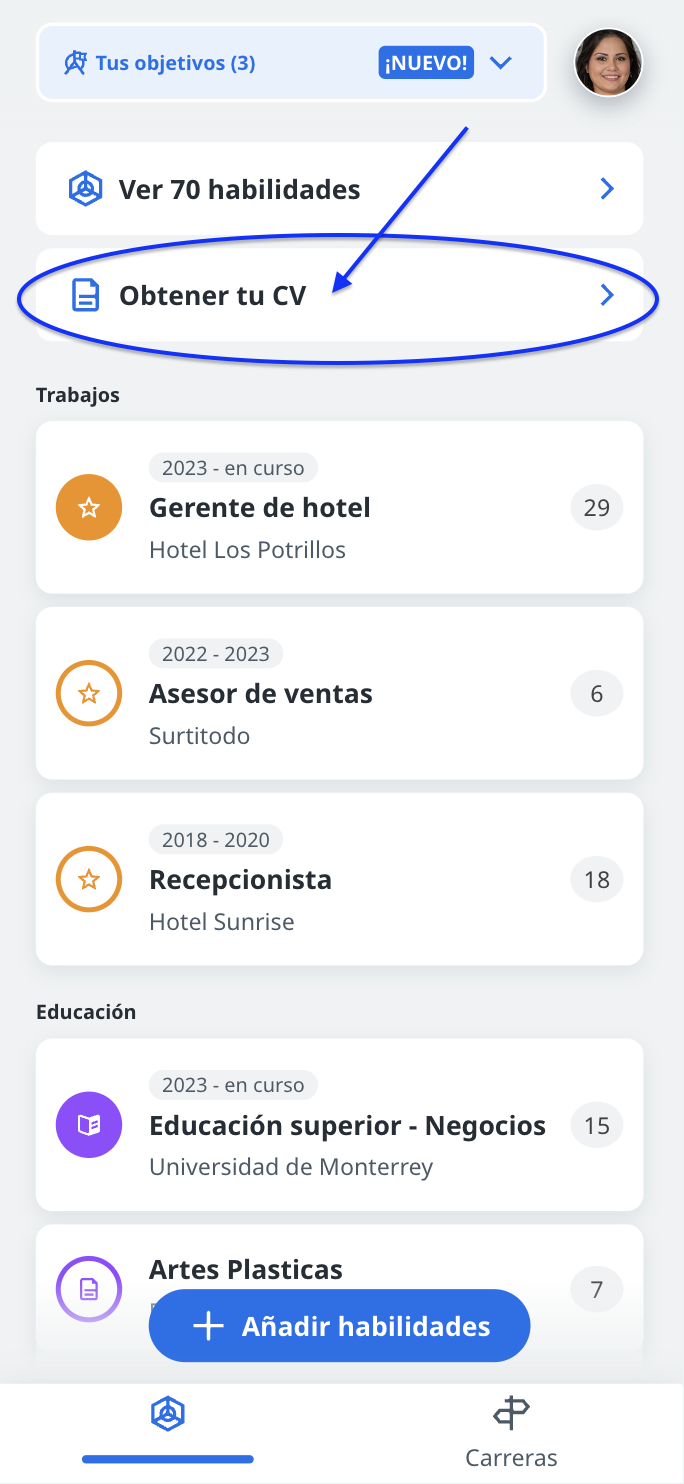
Task: Click the 29 skills count on Gerente de hotel
Action: tap(597, 508)
